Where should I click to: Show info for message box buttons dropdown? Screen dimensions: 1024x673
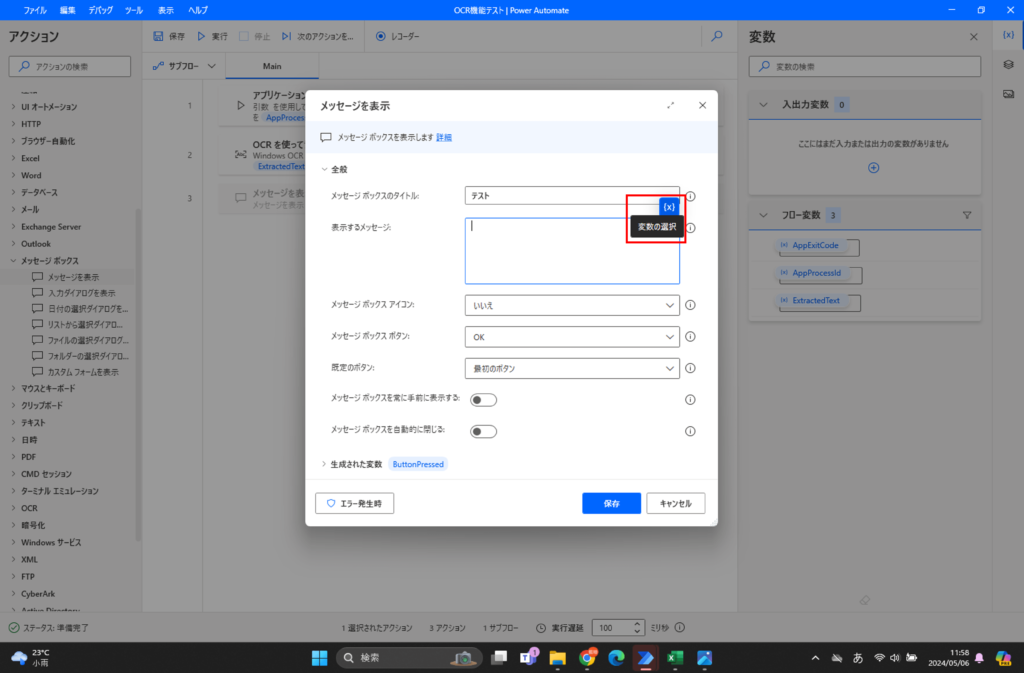(690, 337)
